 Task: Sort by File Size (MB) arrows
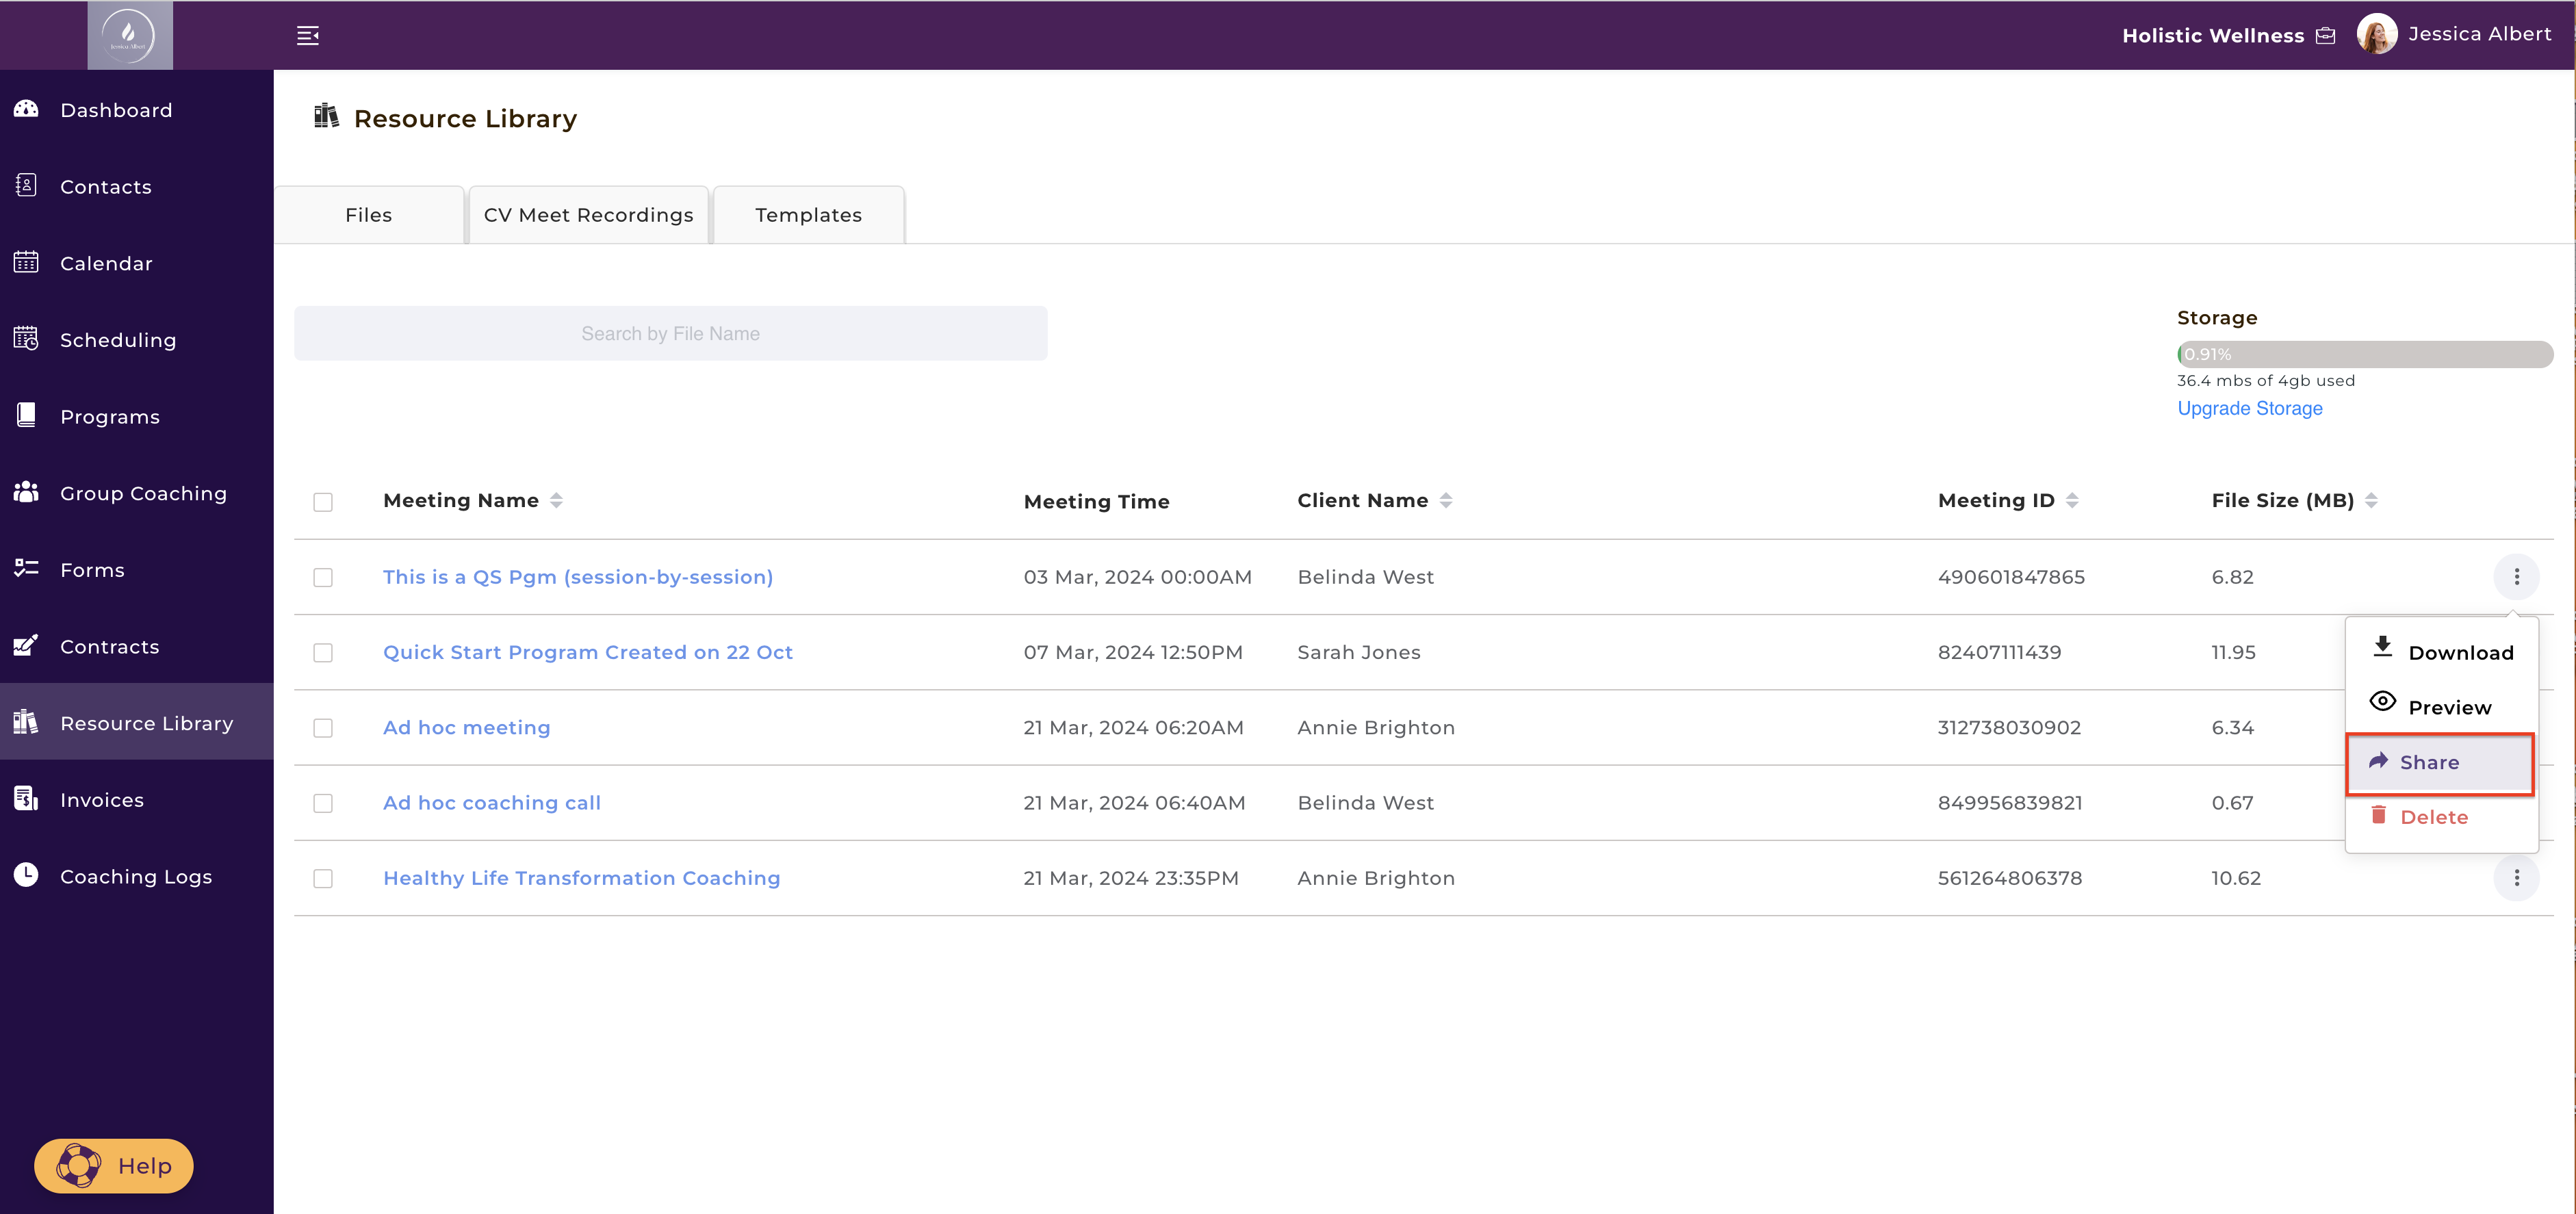[x=2372, y=500]
